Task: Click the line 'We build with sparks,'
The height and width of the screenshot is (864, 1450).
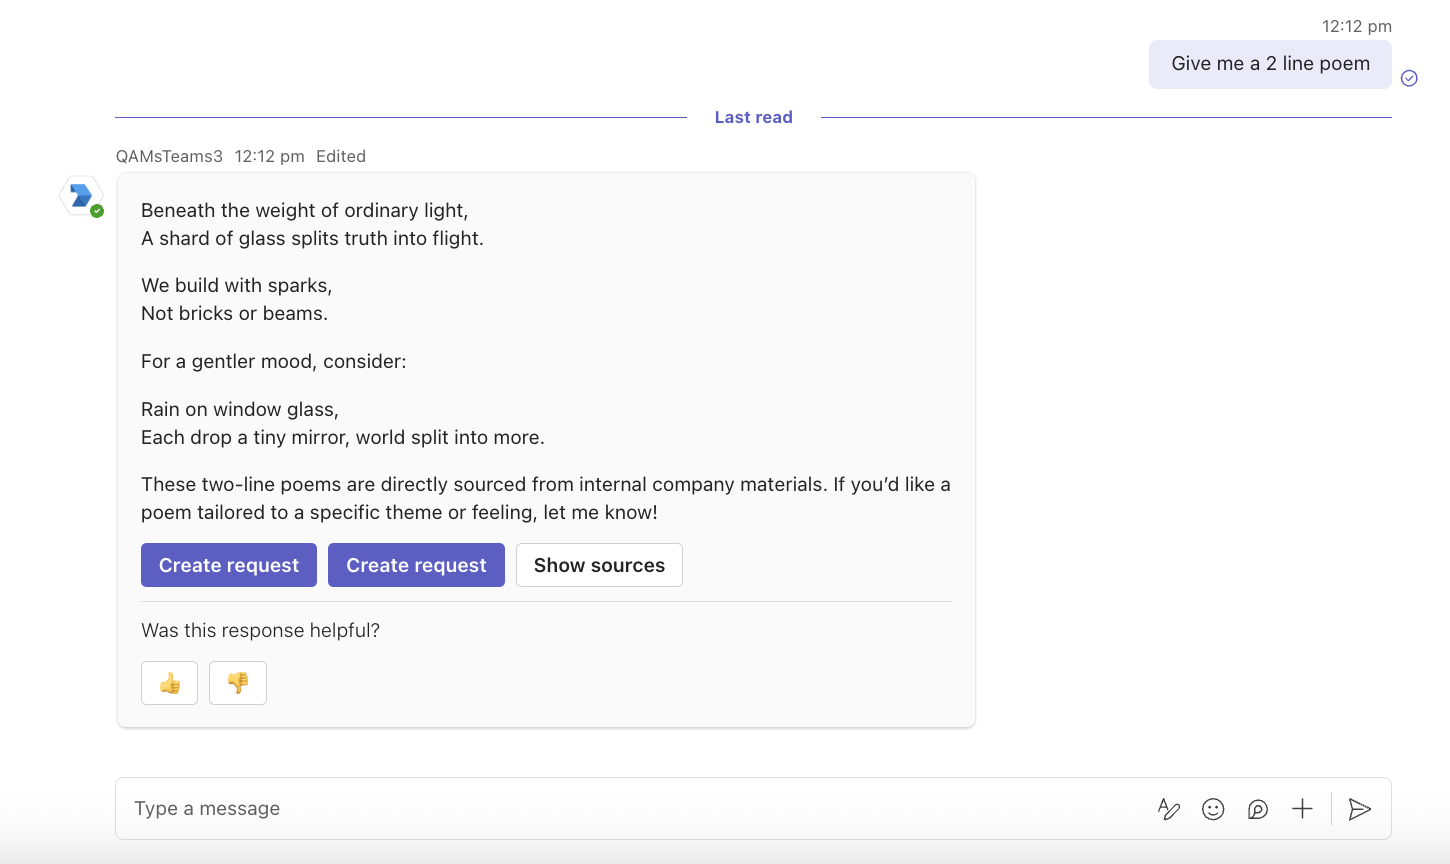Action: pyautogui.click(x=236, y=285)
